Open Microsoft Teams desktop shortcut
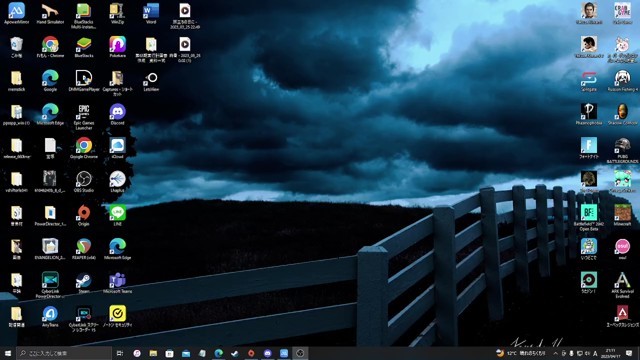The width and height of the screenshot is (640, 360). click(118, 282)
